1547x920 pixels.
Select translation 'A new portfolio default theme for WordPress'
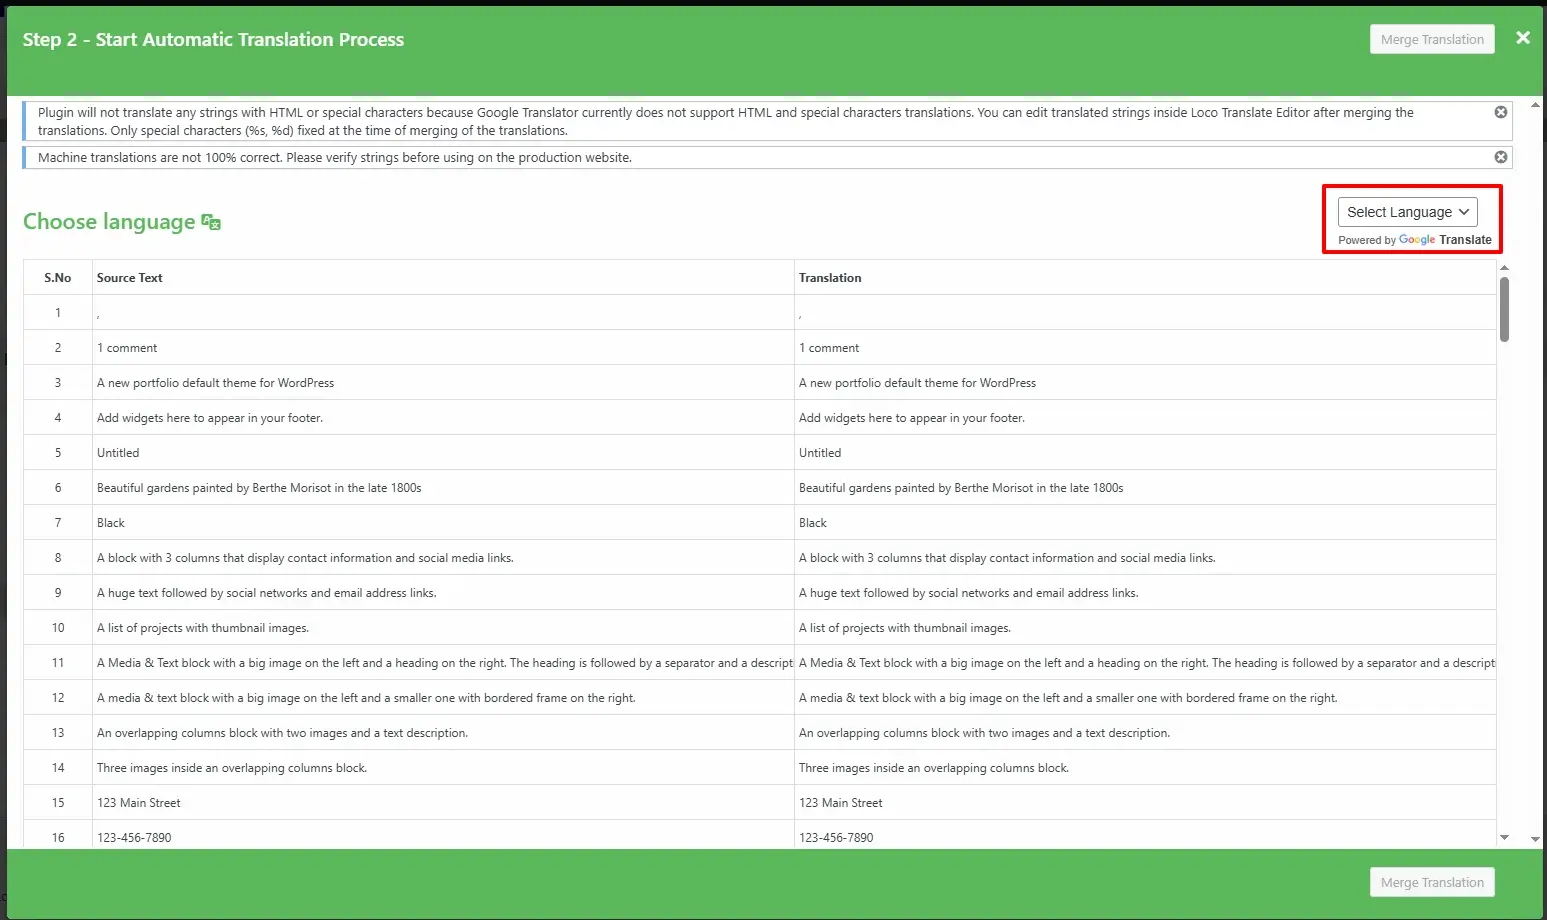pyautogui.click(x=918, y=383)
